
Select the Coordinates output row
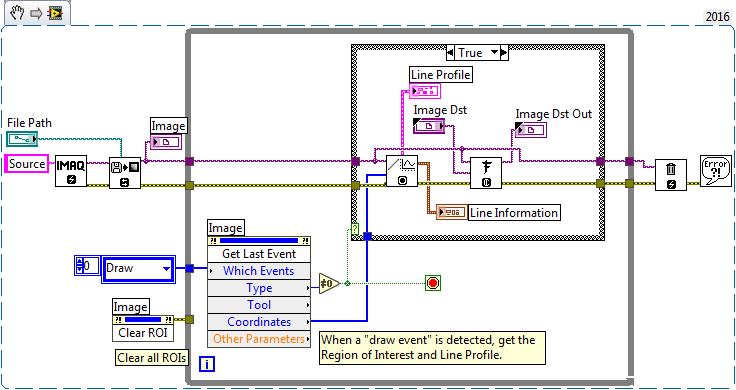[259, 321]
